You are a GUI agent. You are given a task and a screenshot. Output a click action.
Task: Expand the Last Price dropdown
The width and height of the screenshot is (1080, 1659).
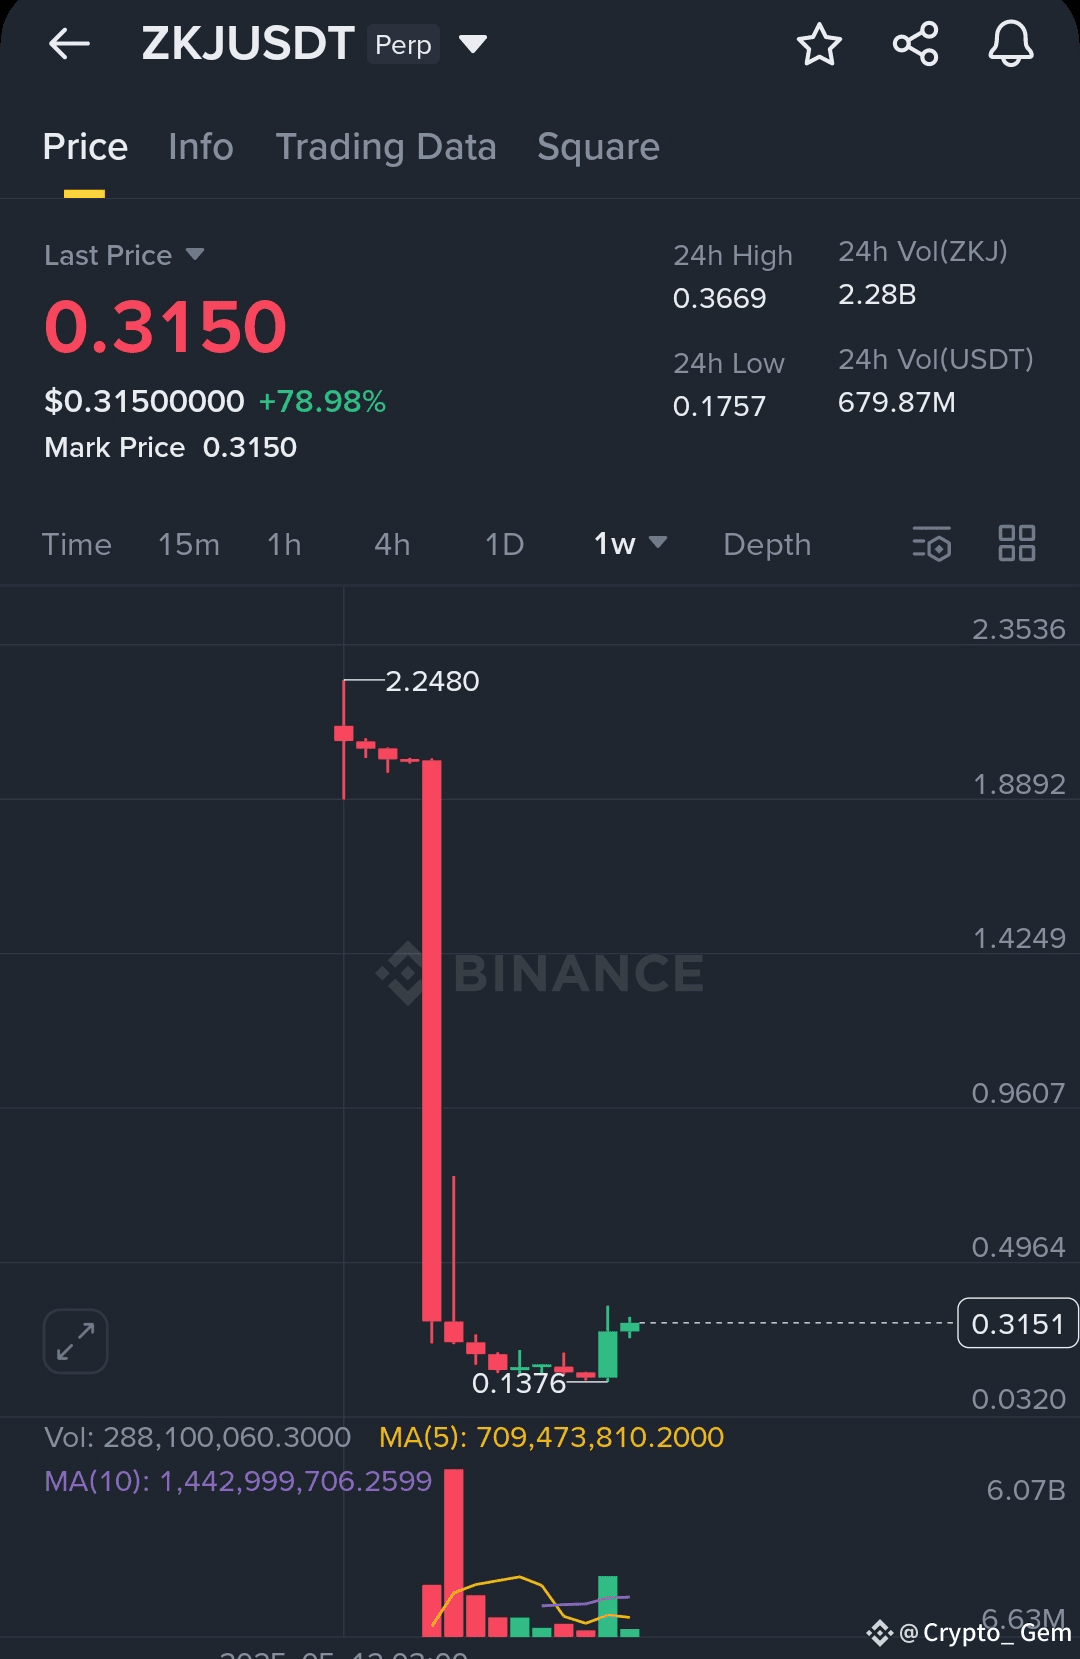(x=195, y=254)
